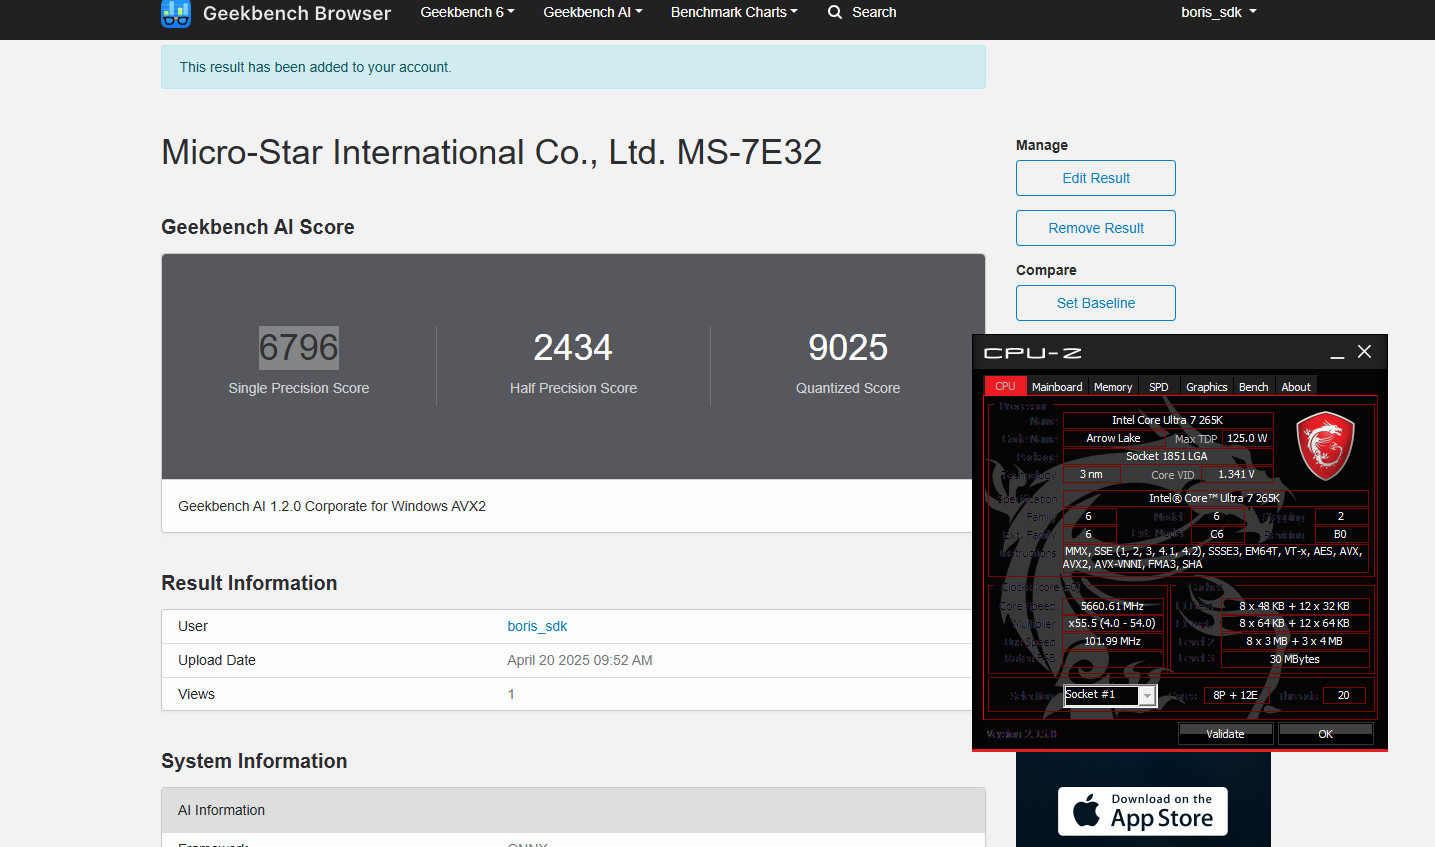Click the Geekbench Browser title link
This screenshot has width=1435, height=847.
[297, 13]
